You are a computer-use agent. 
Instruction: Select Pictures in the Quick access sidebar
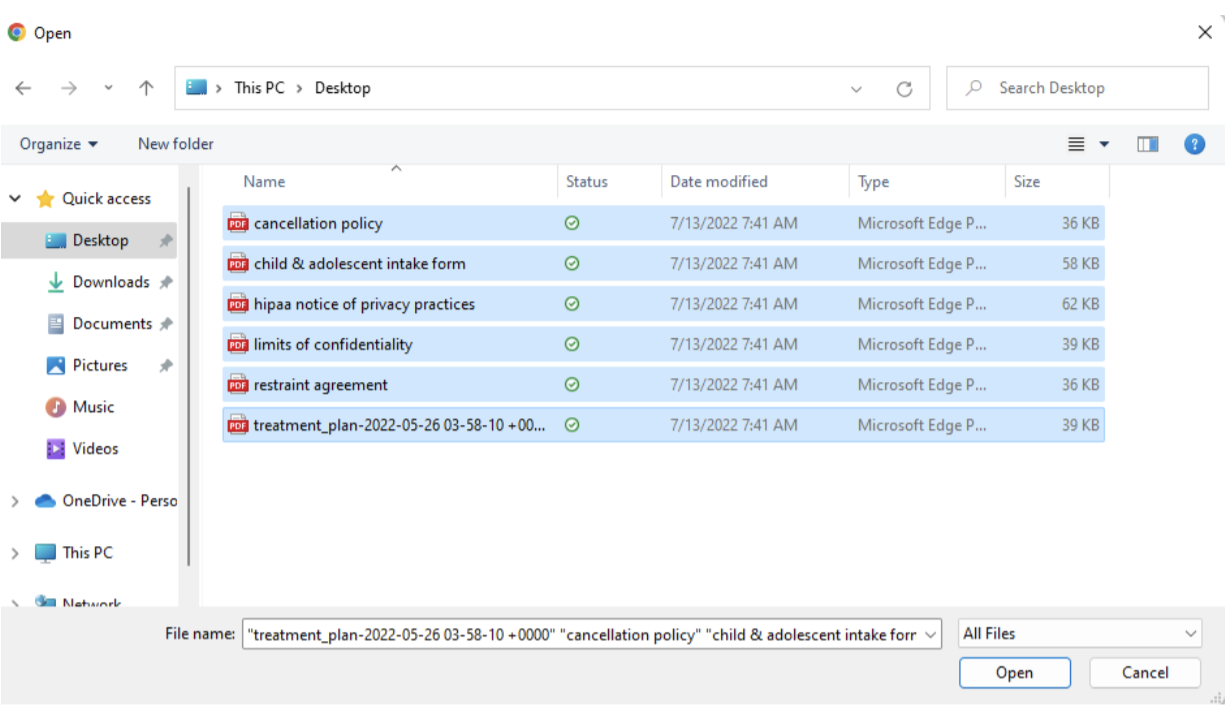point(100,365)
